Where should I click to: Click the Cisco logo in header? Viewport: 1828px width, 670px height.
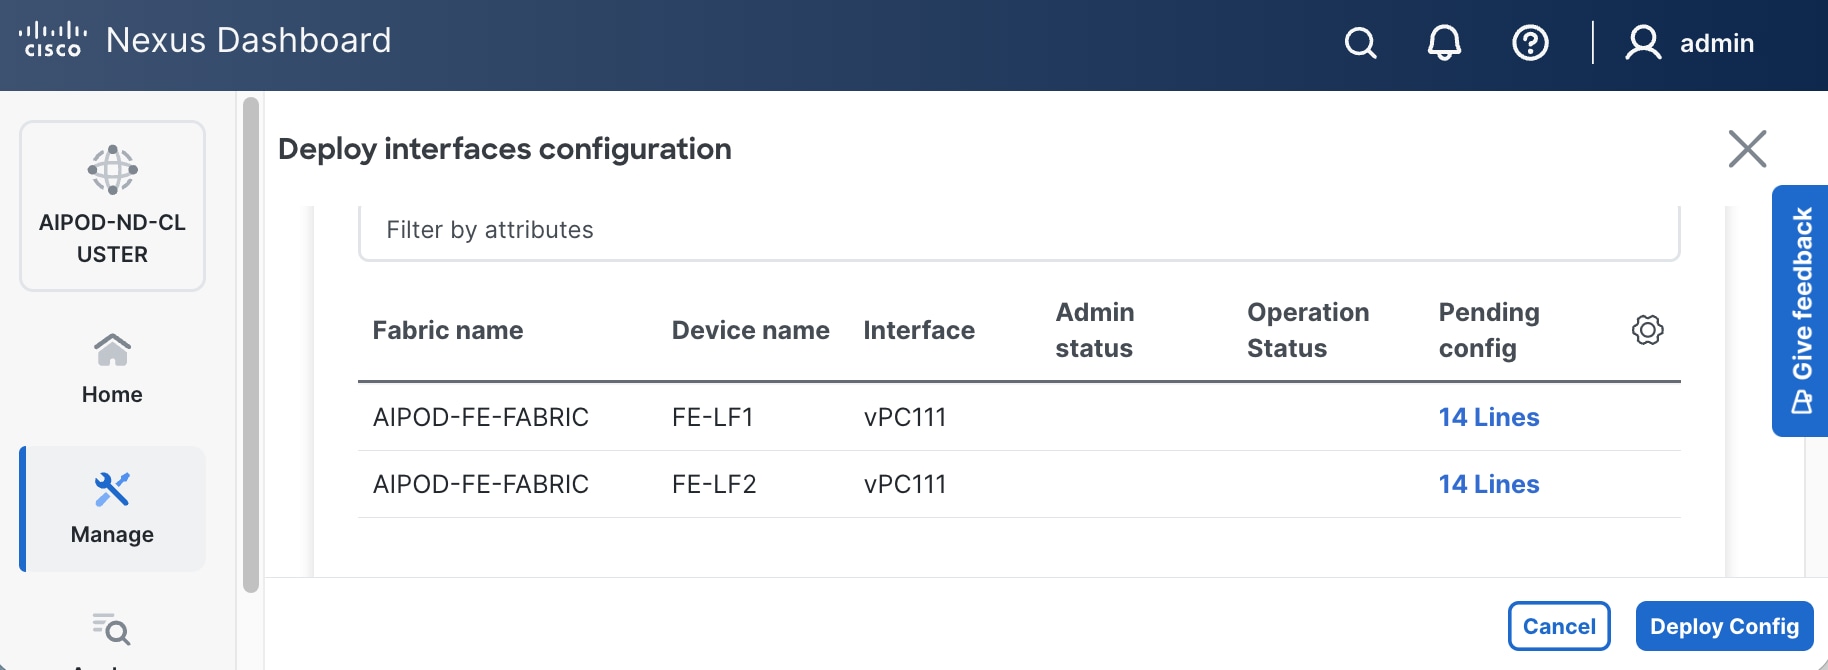52,40
